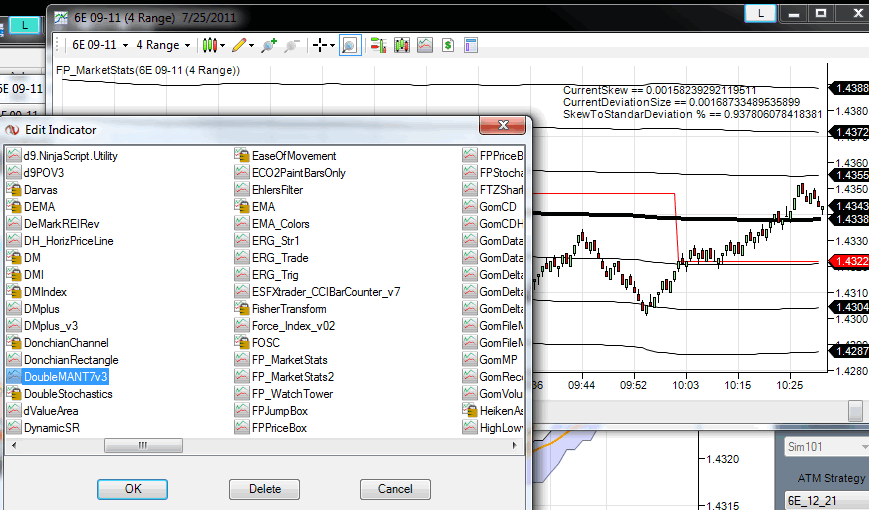Open the data series candlestick icon
Viewport: 869px width, 510px height.
coord(402,45)
